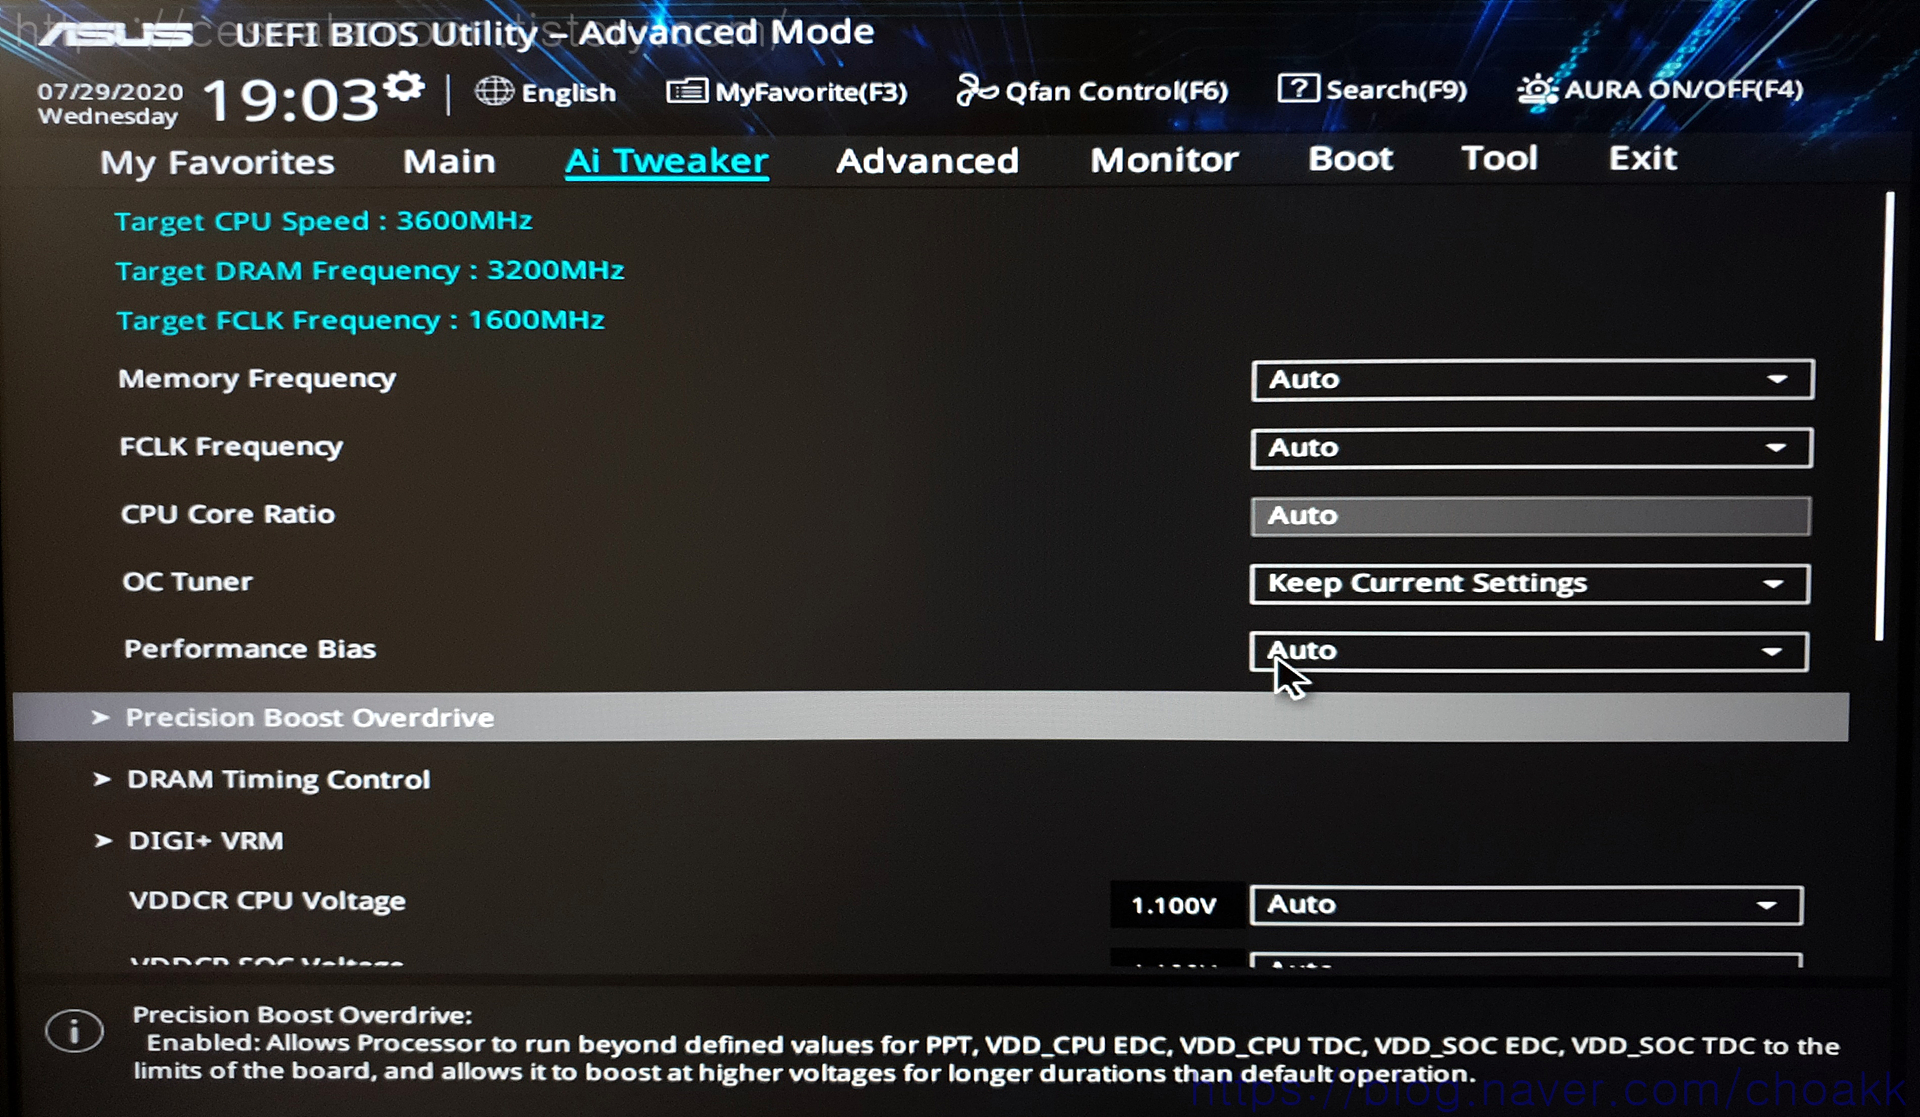
Task: Open MyFavorite(F3) menu
Action: click(811, 92)
